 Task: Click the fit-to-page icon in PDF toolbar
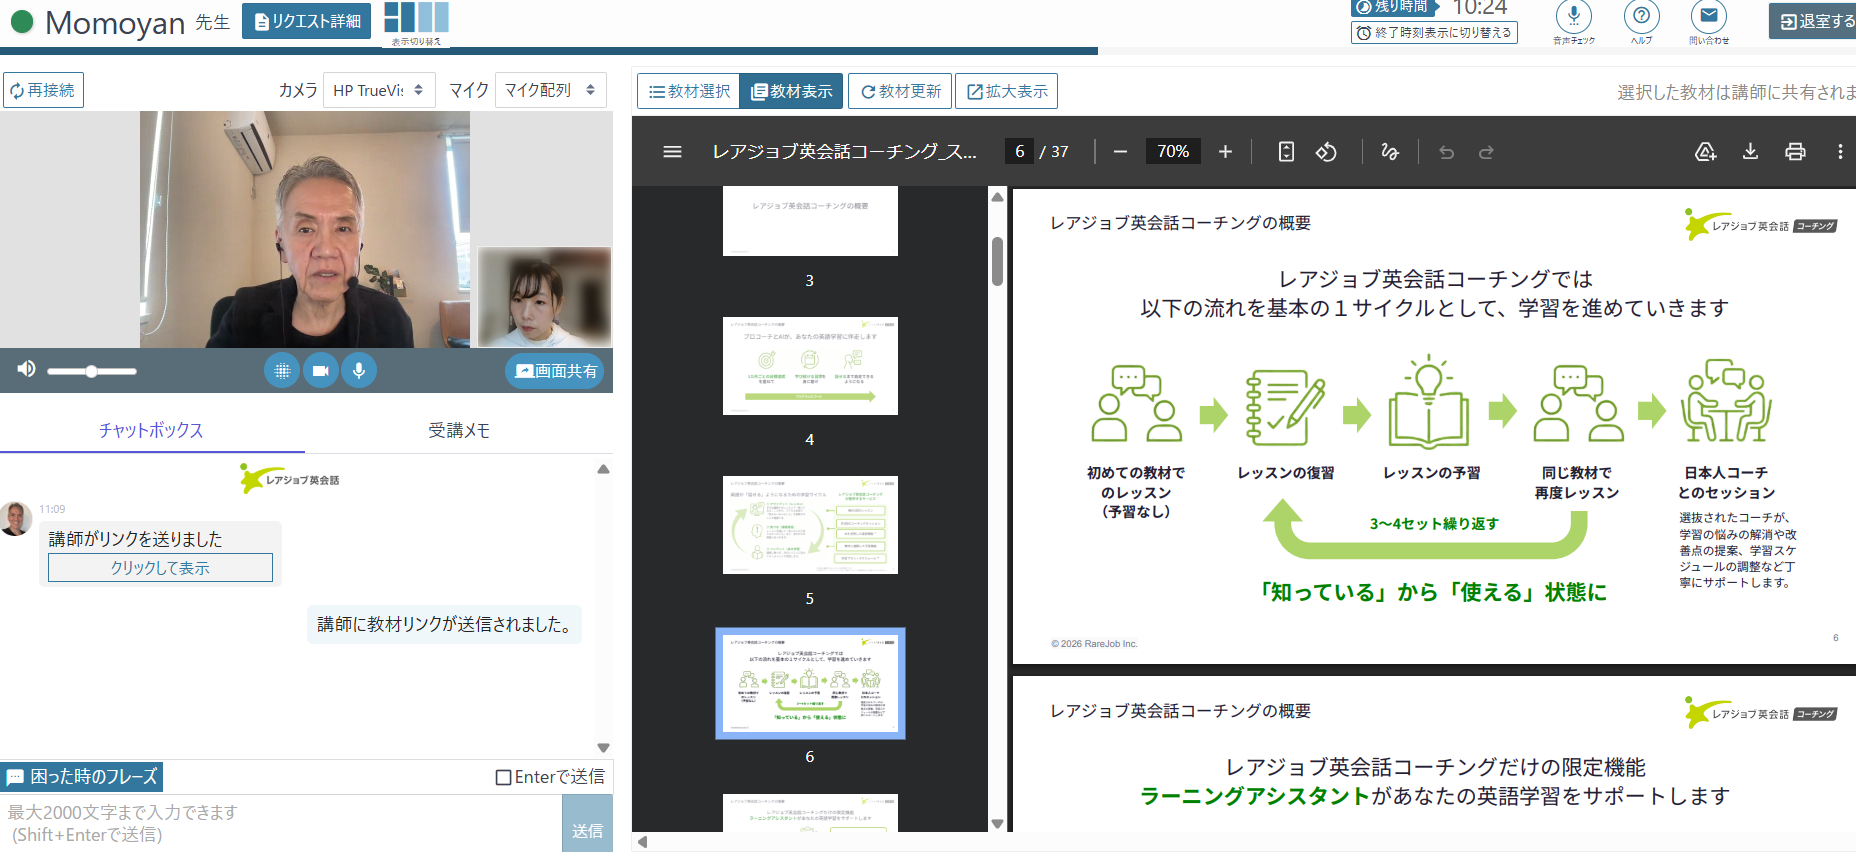tap(1286, 152)
